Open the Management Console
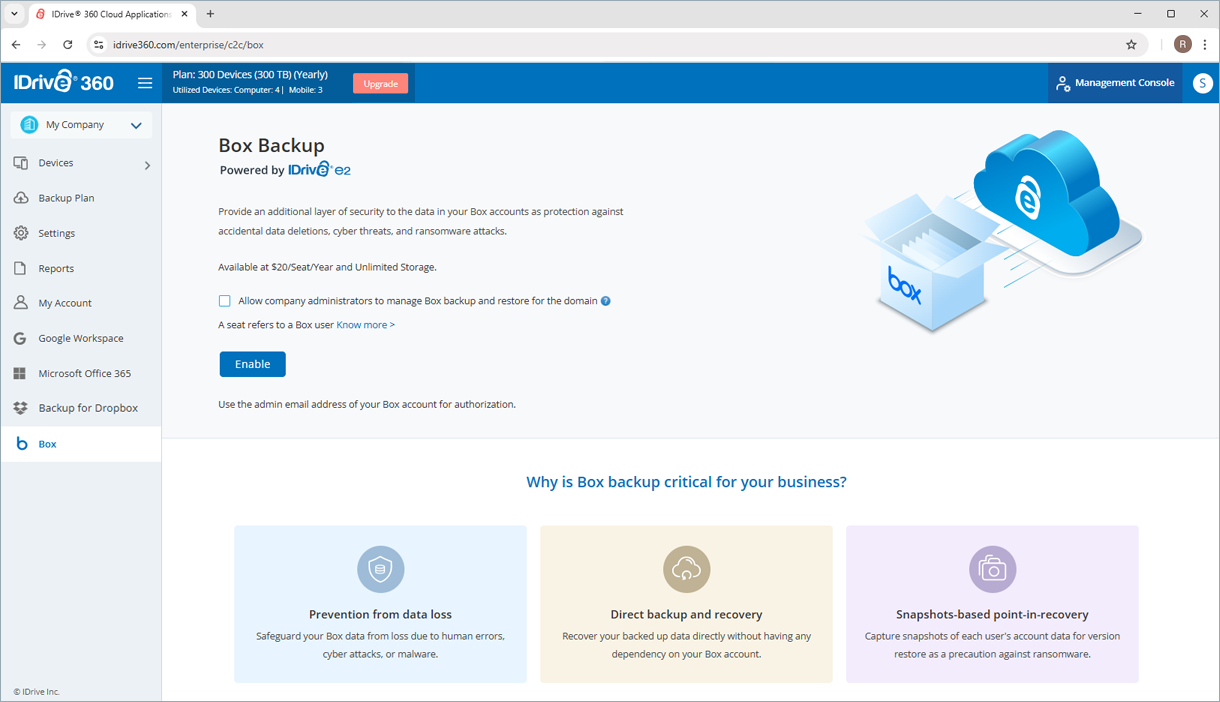The width and height of the screenshot is (1220, 702). click(1115, 83)
